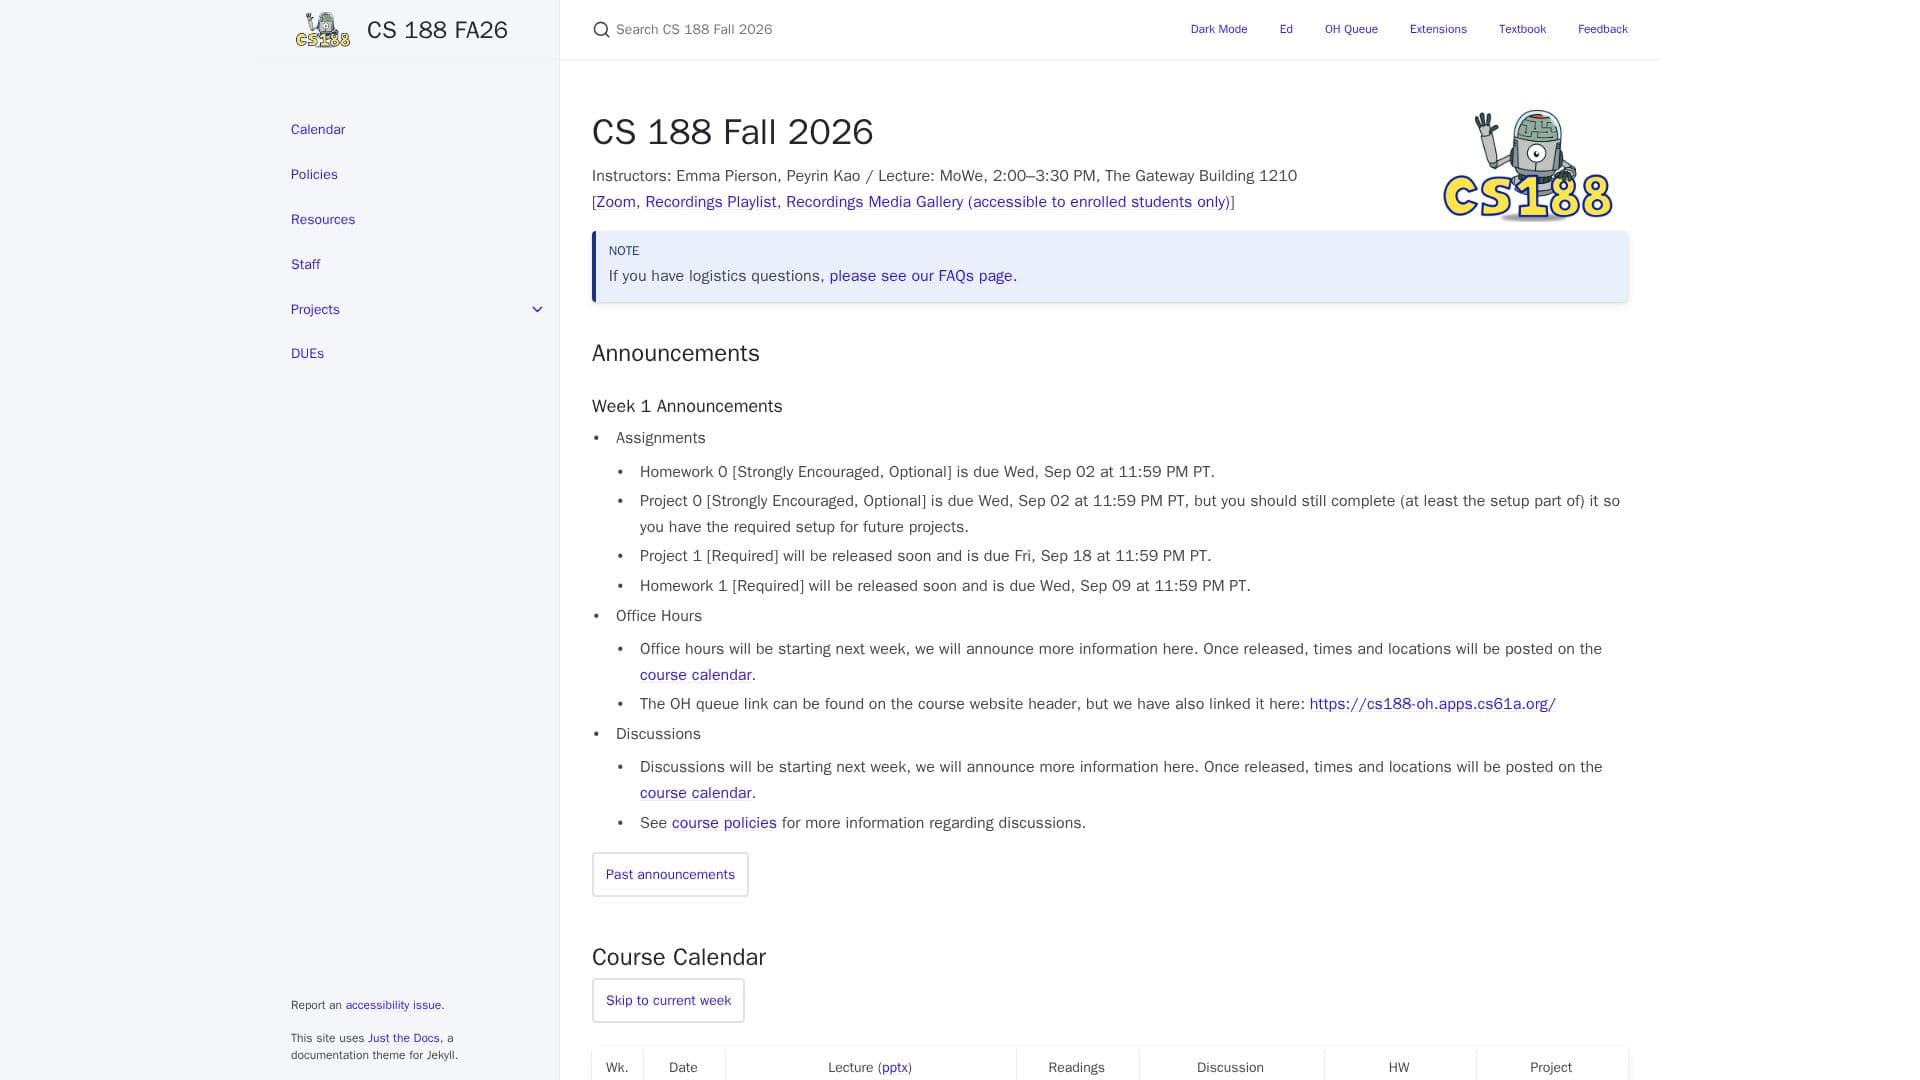Open the Zoom lecture link
Viewport: 1920px width, 1080px height.
click(616, 202)
